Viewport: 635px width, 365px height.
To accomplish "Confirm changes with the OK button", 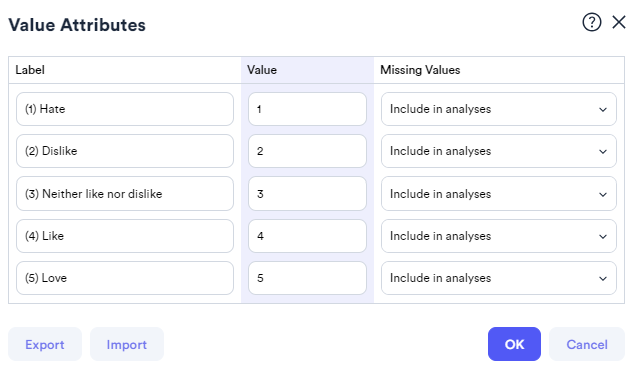I will pos(514,344).
